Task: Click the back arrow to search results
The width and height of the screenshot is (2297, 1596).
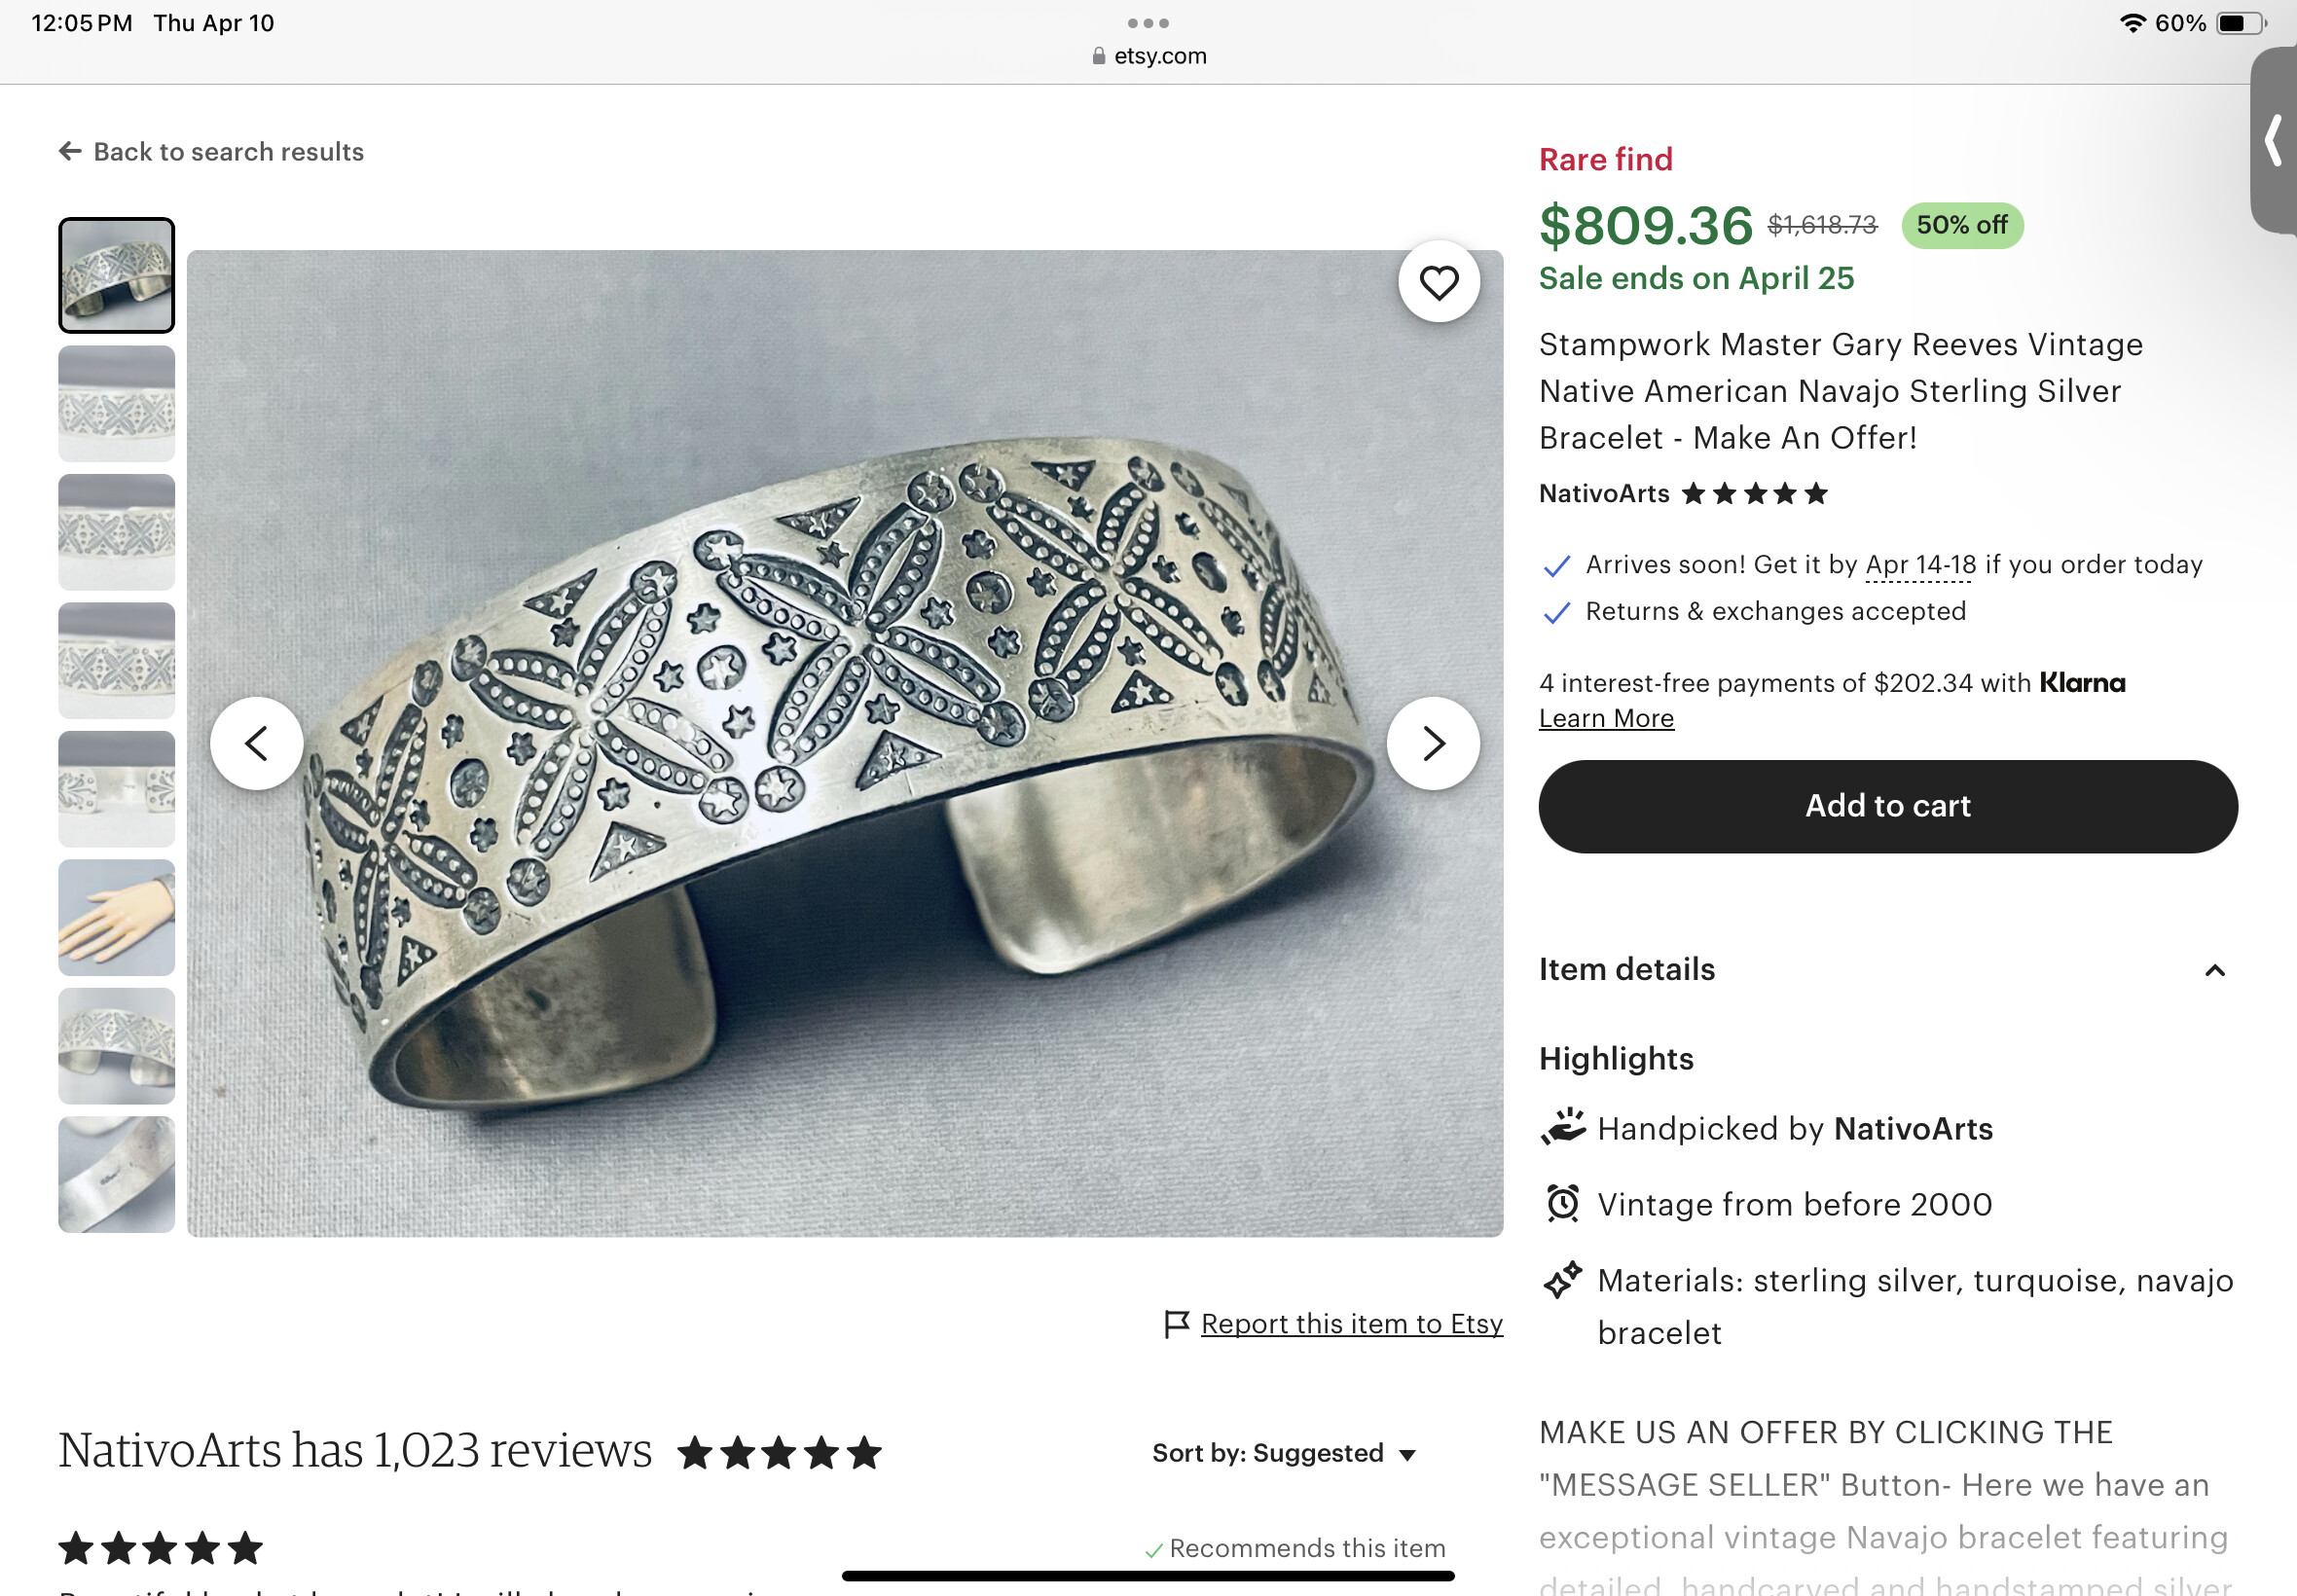Action: (x=70, y=151)
